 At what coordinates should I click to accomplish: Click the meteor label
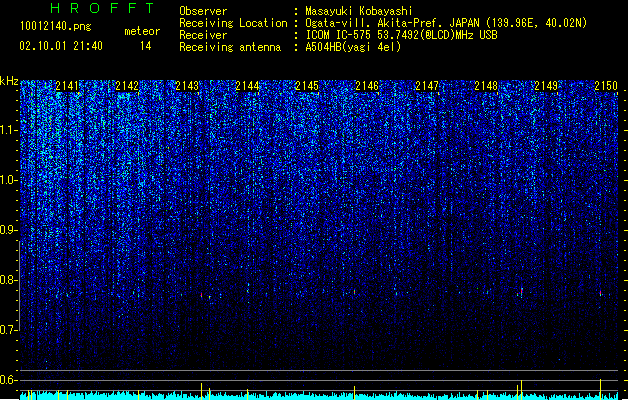click(142, 31)
